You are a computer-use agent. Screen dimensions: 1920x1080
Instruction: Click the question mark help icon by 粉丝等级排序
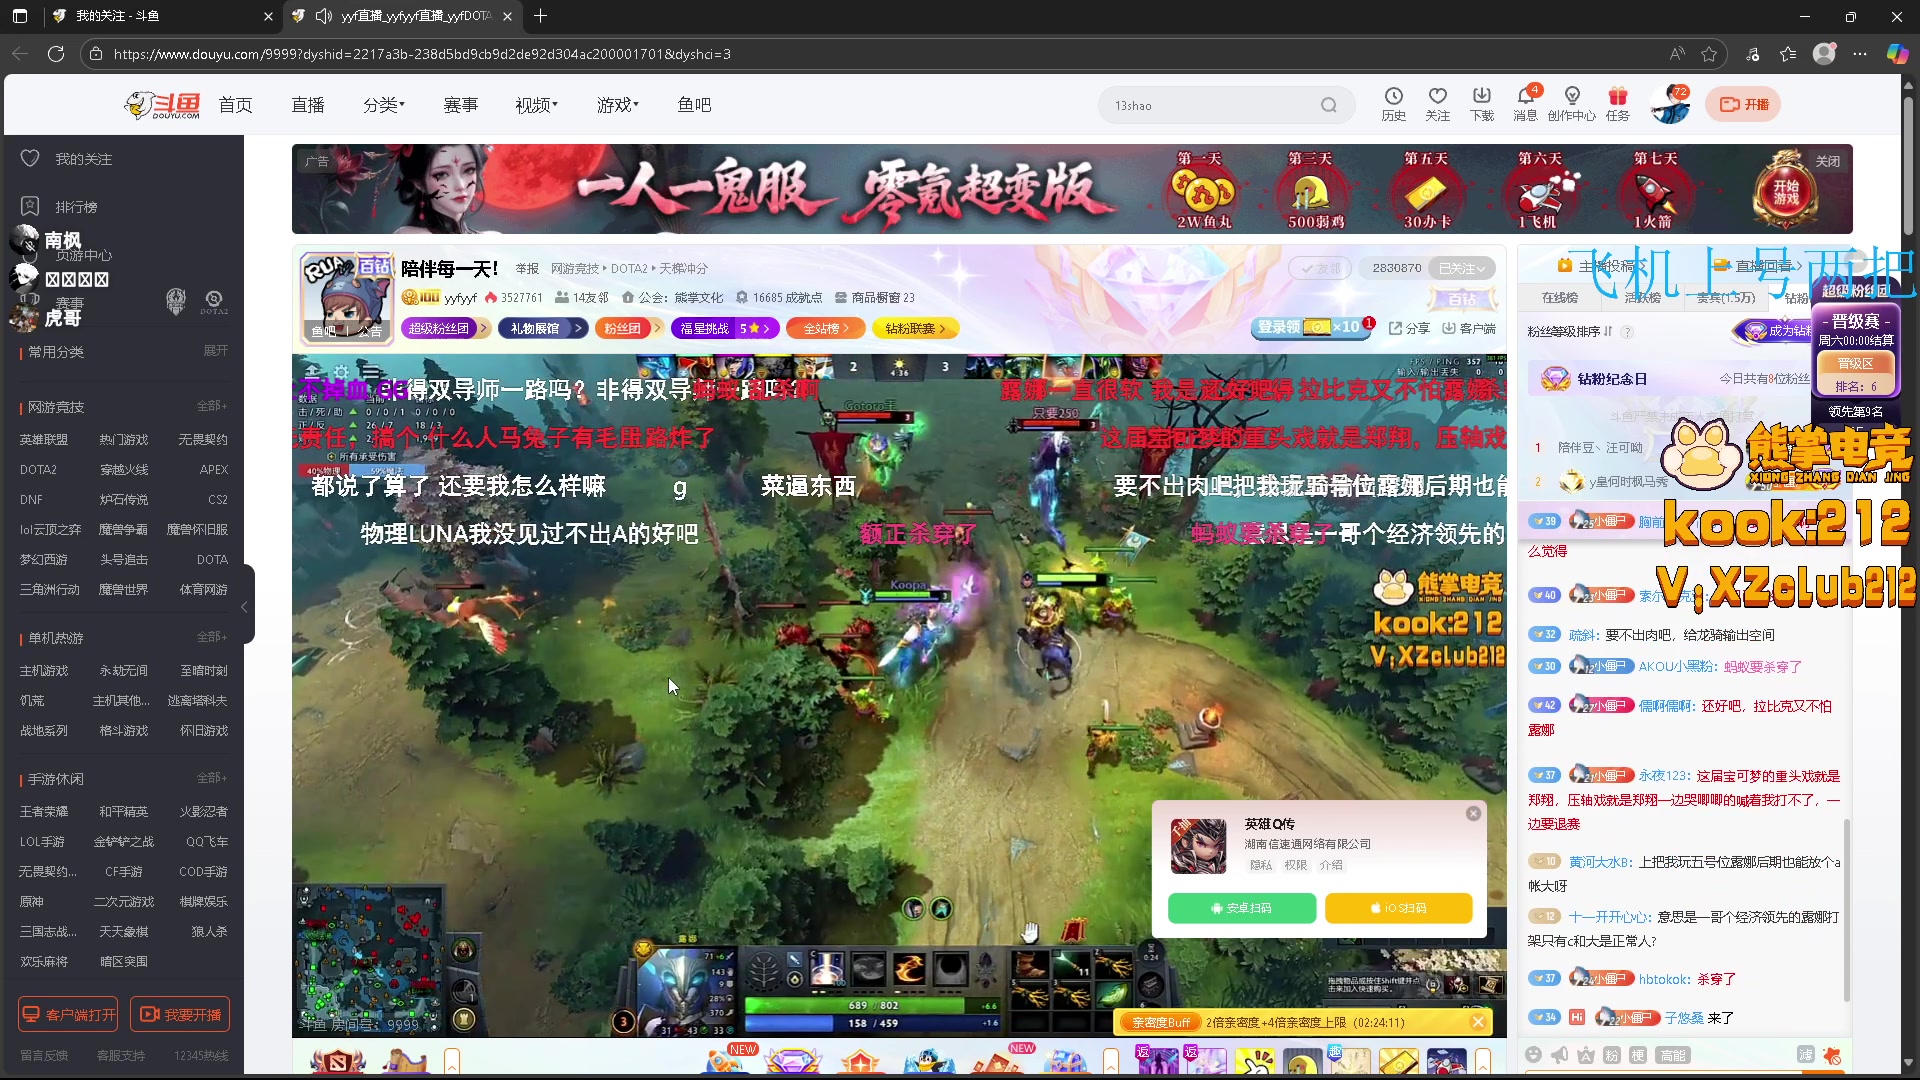(x=1627, y=332)
